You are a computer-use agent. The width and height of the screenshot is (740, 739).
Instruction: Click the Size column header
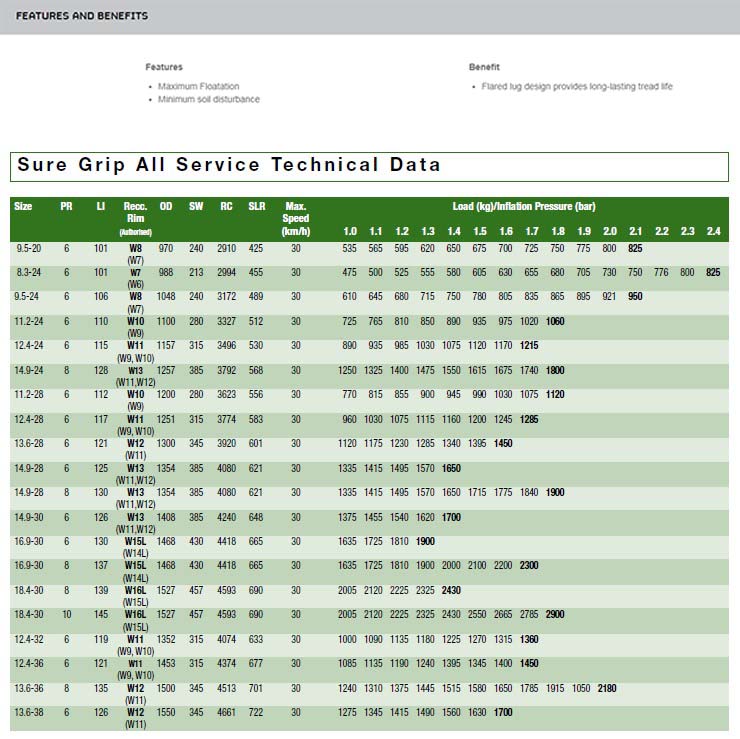pos(23,207)
